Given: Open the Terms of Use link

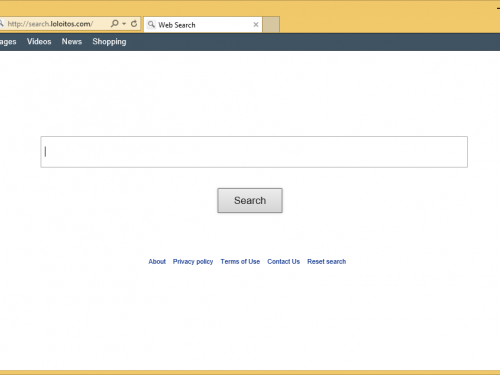Looking at the screenshot, I should [240, 262].
